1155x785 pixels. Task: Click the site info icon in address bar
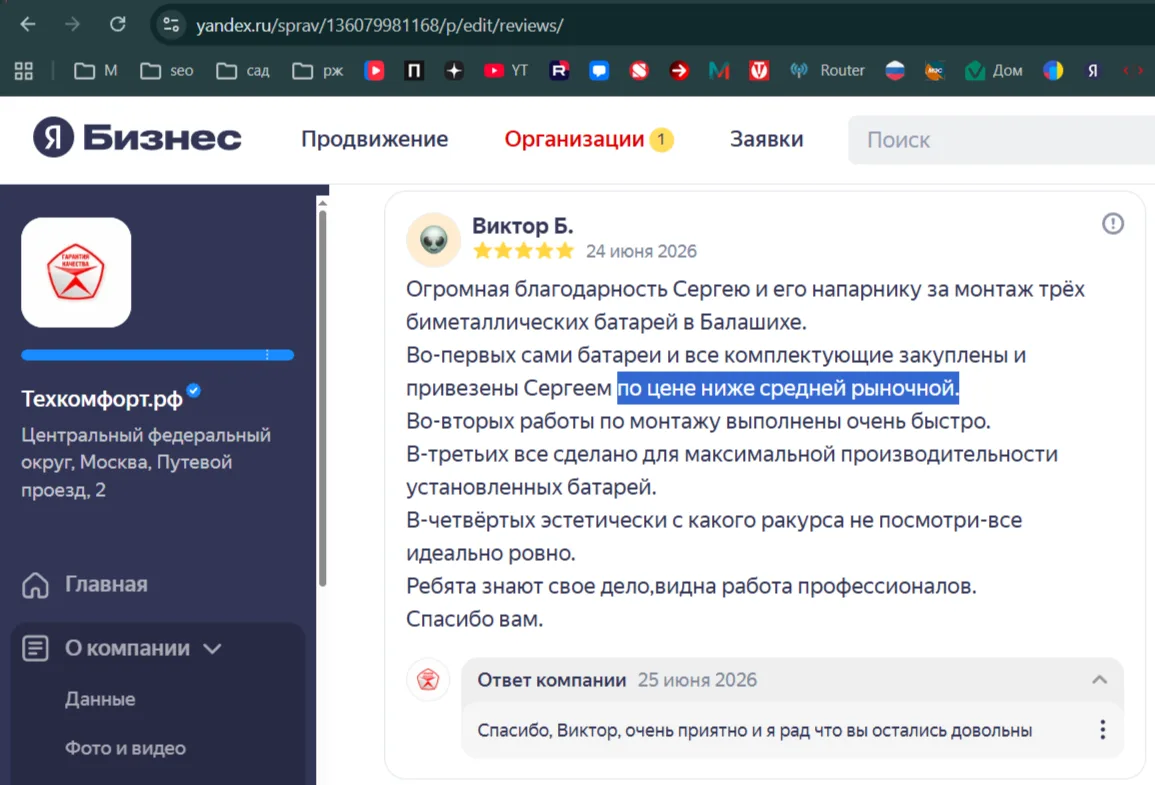[x=171, y=25]
